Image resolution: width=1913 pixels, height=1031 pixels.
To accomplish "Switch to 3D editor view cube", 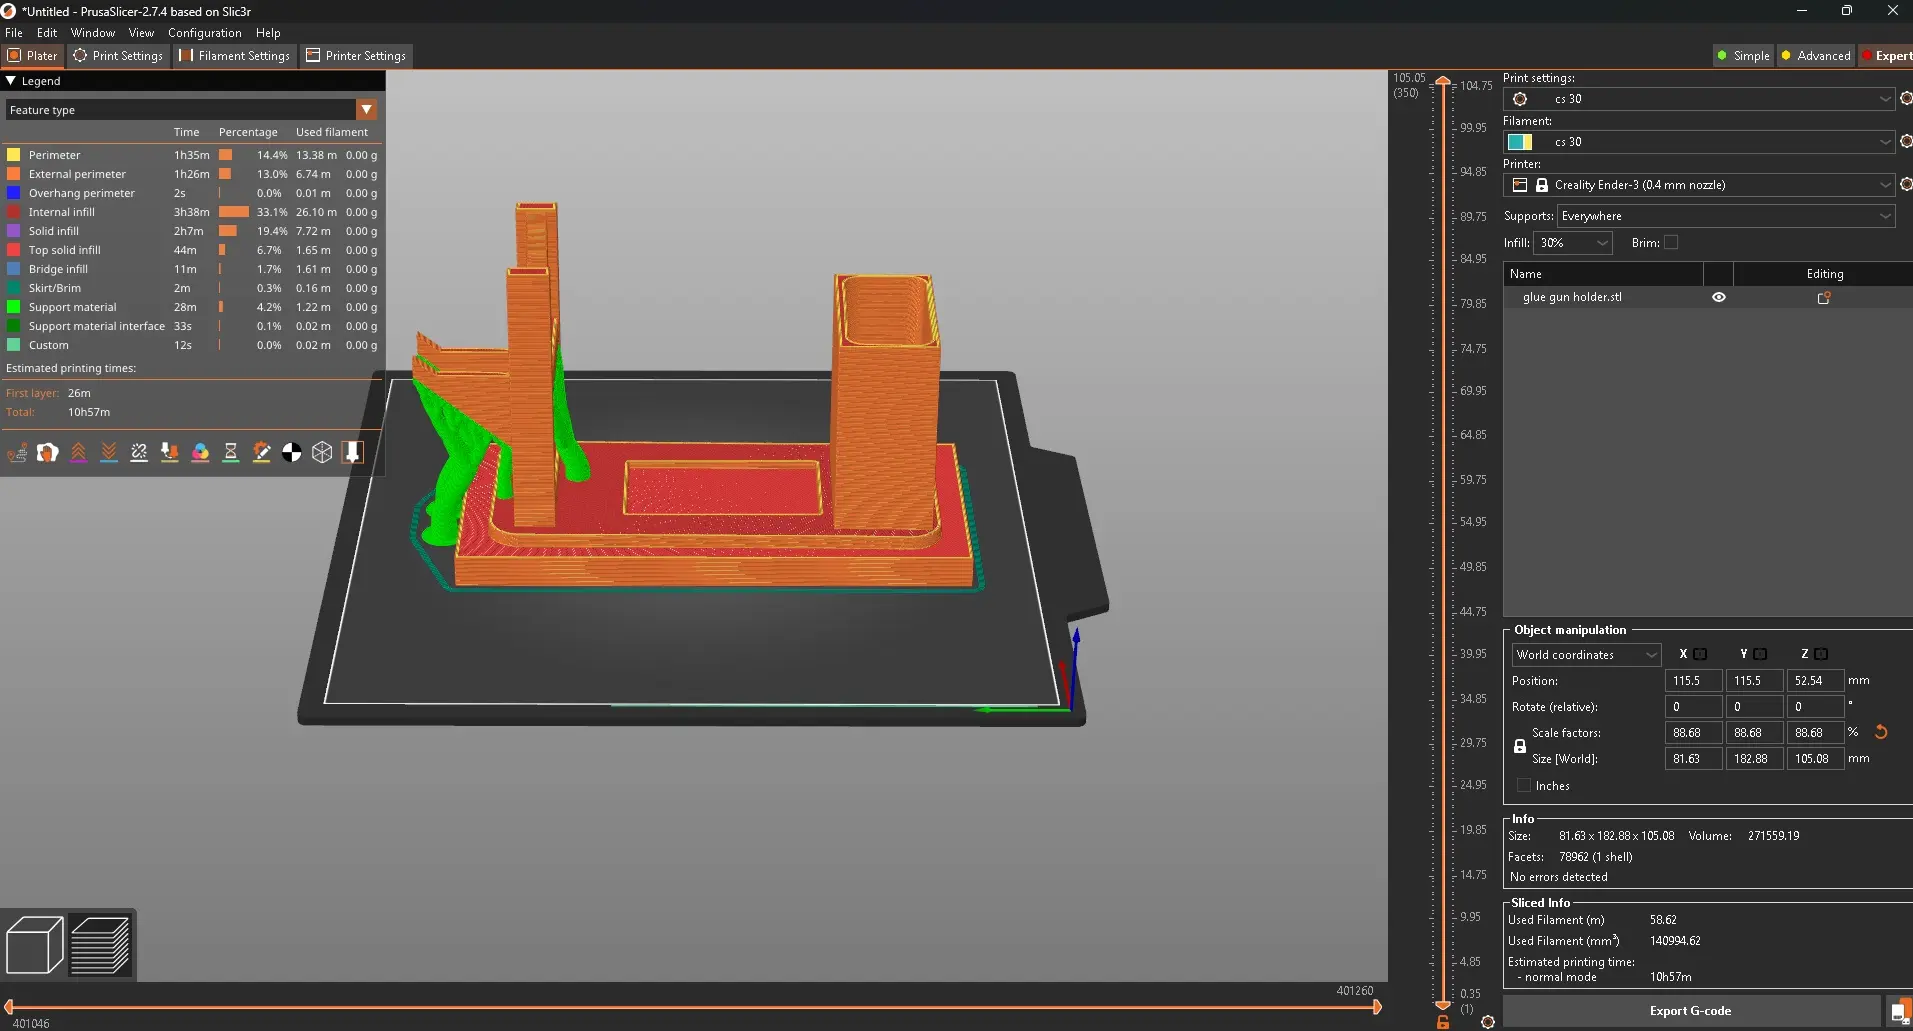I will click(35, 945).
